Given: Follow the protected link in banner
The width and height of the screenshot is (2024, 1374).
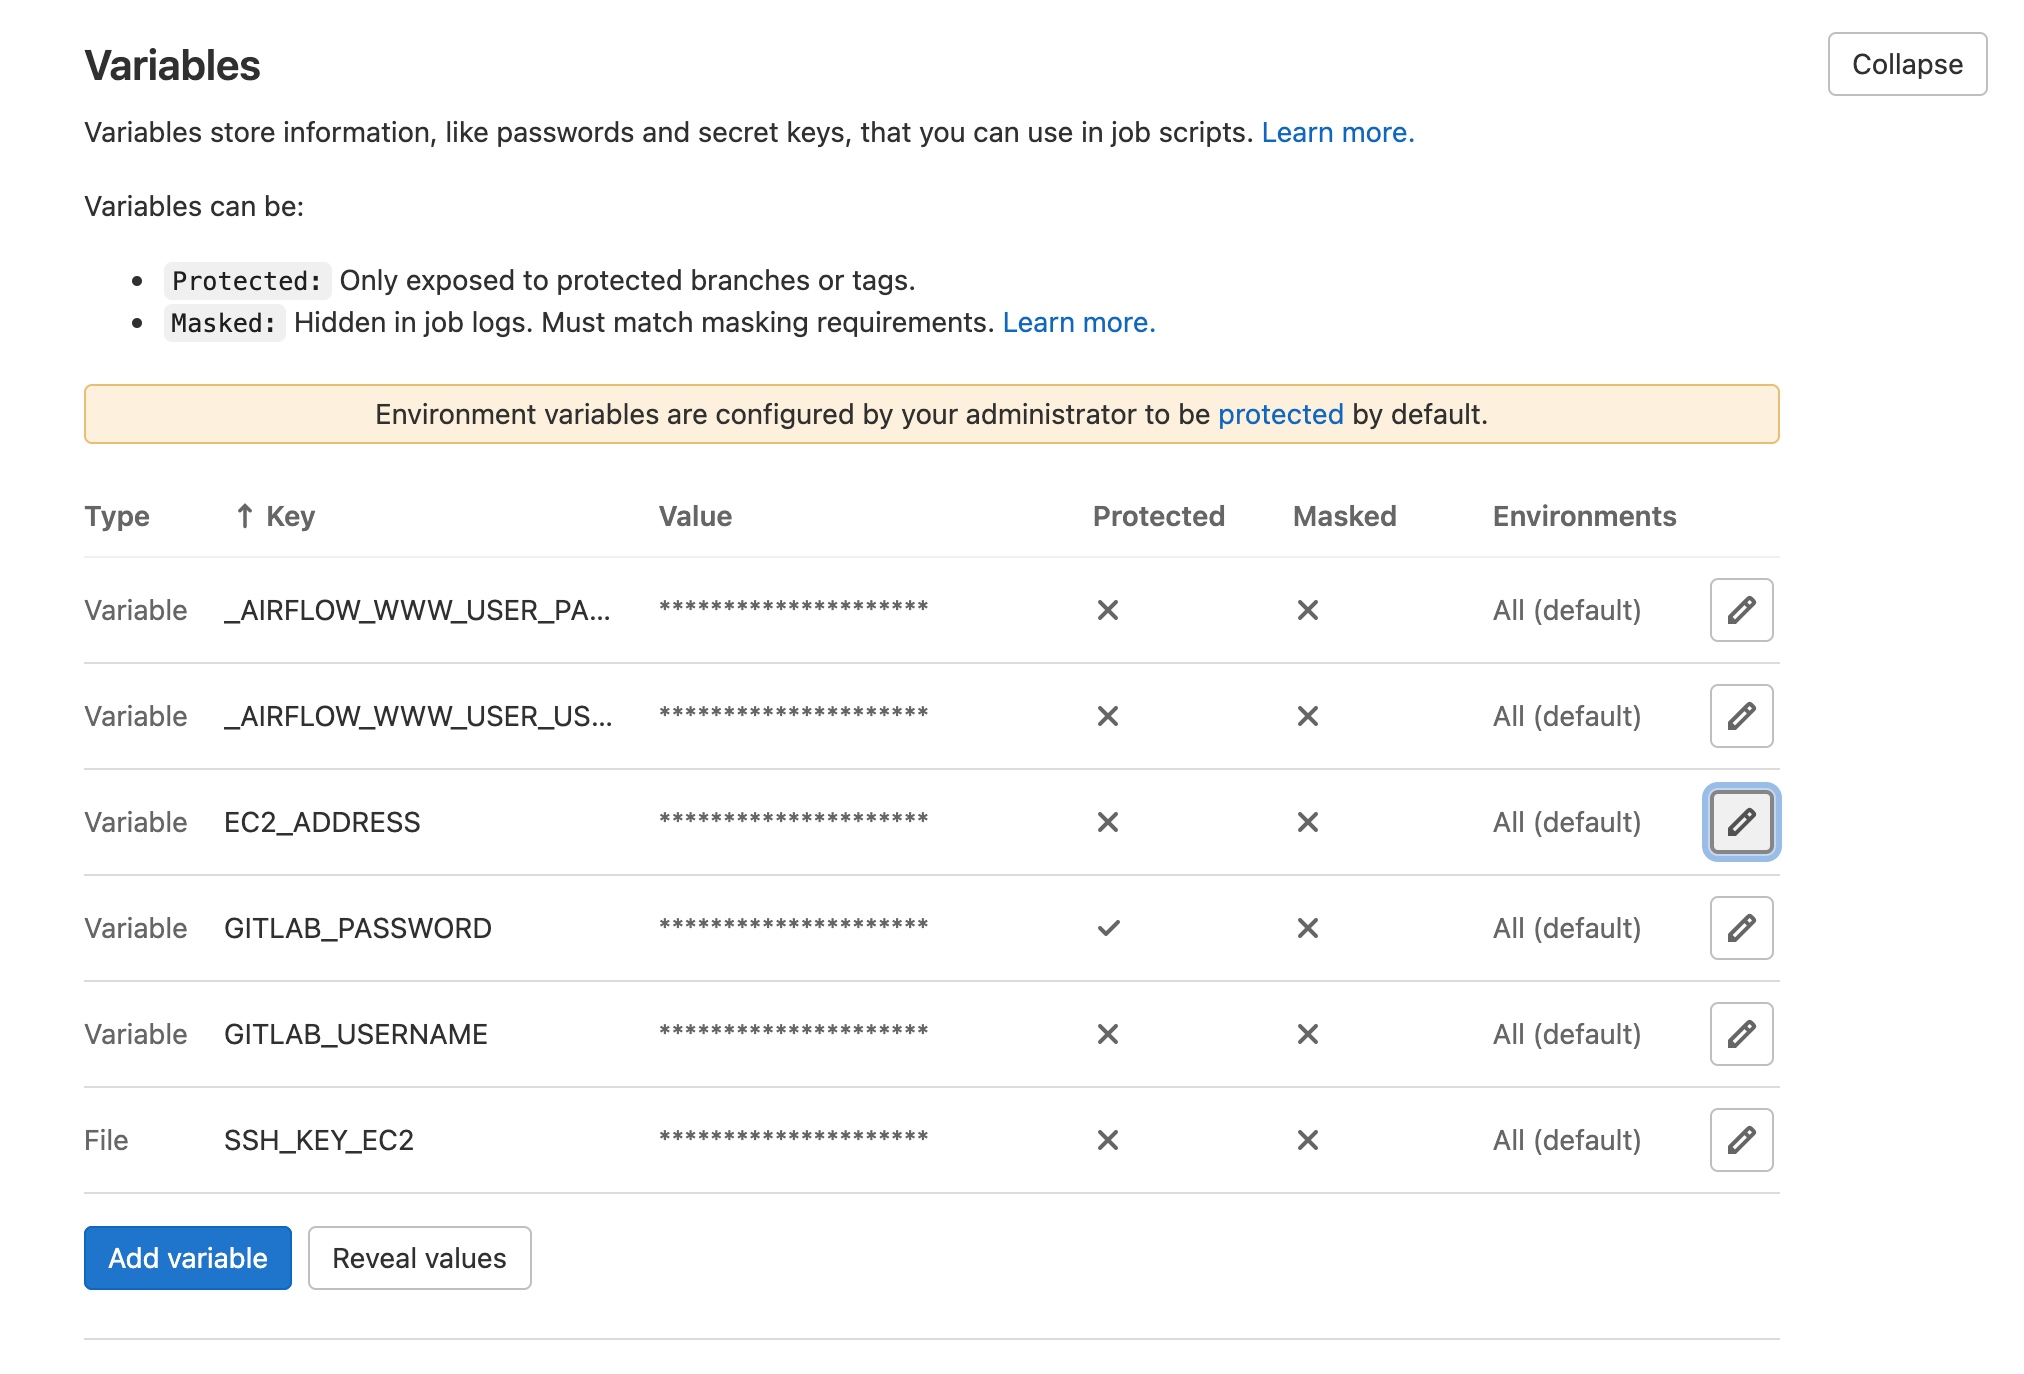Looking at the screenshot, I should click(x=1280, y=414).
